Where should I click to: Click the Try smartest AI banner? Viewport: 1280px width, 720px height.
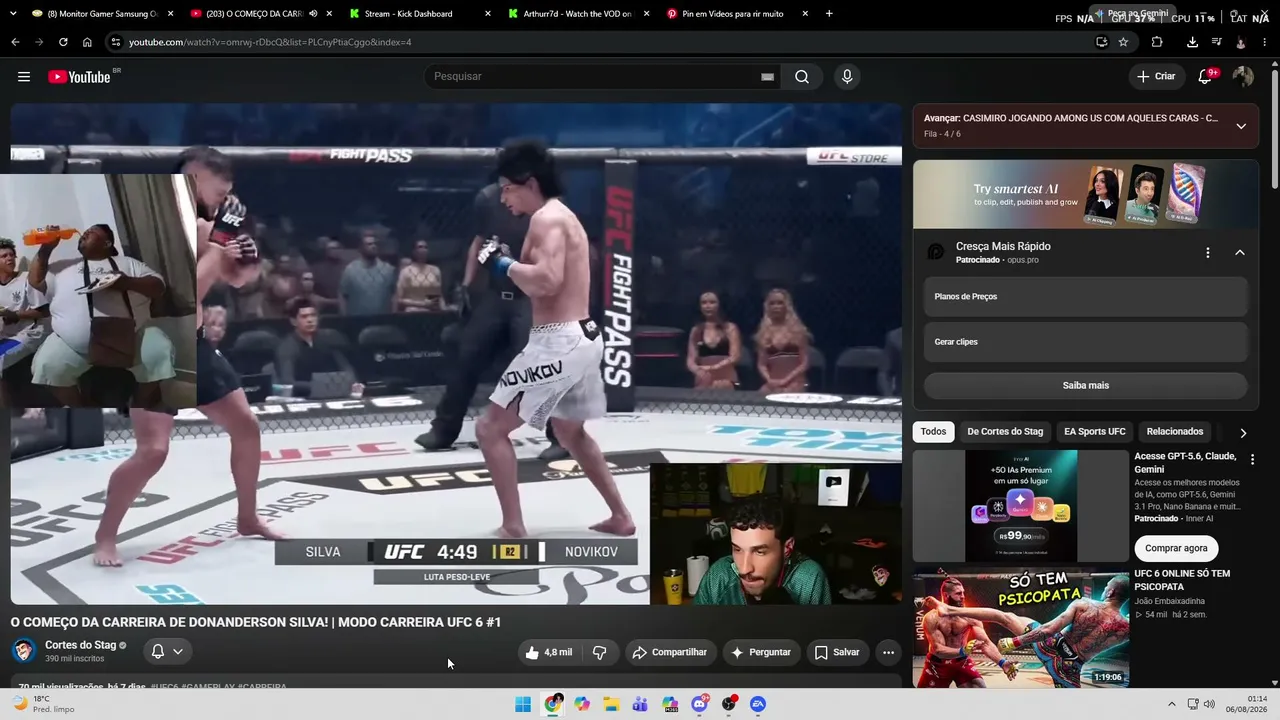click(x=1085, y=195)
